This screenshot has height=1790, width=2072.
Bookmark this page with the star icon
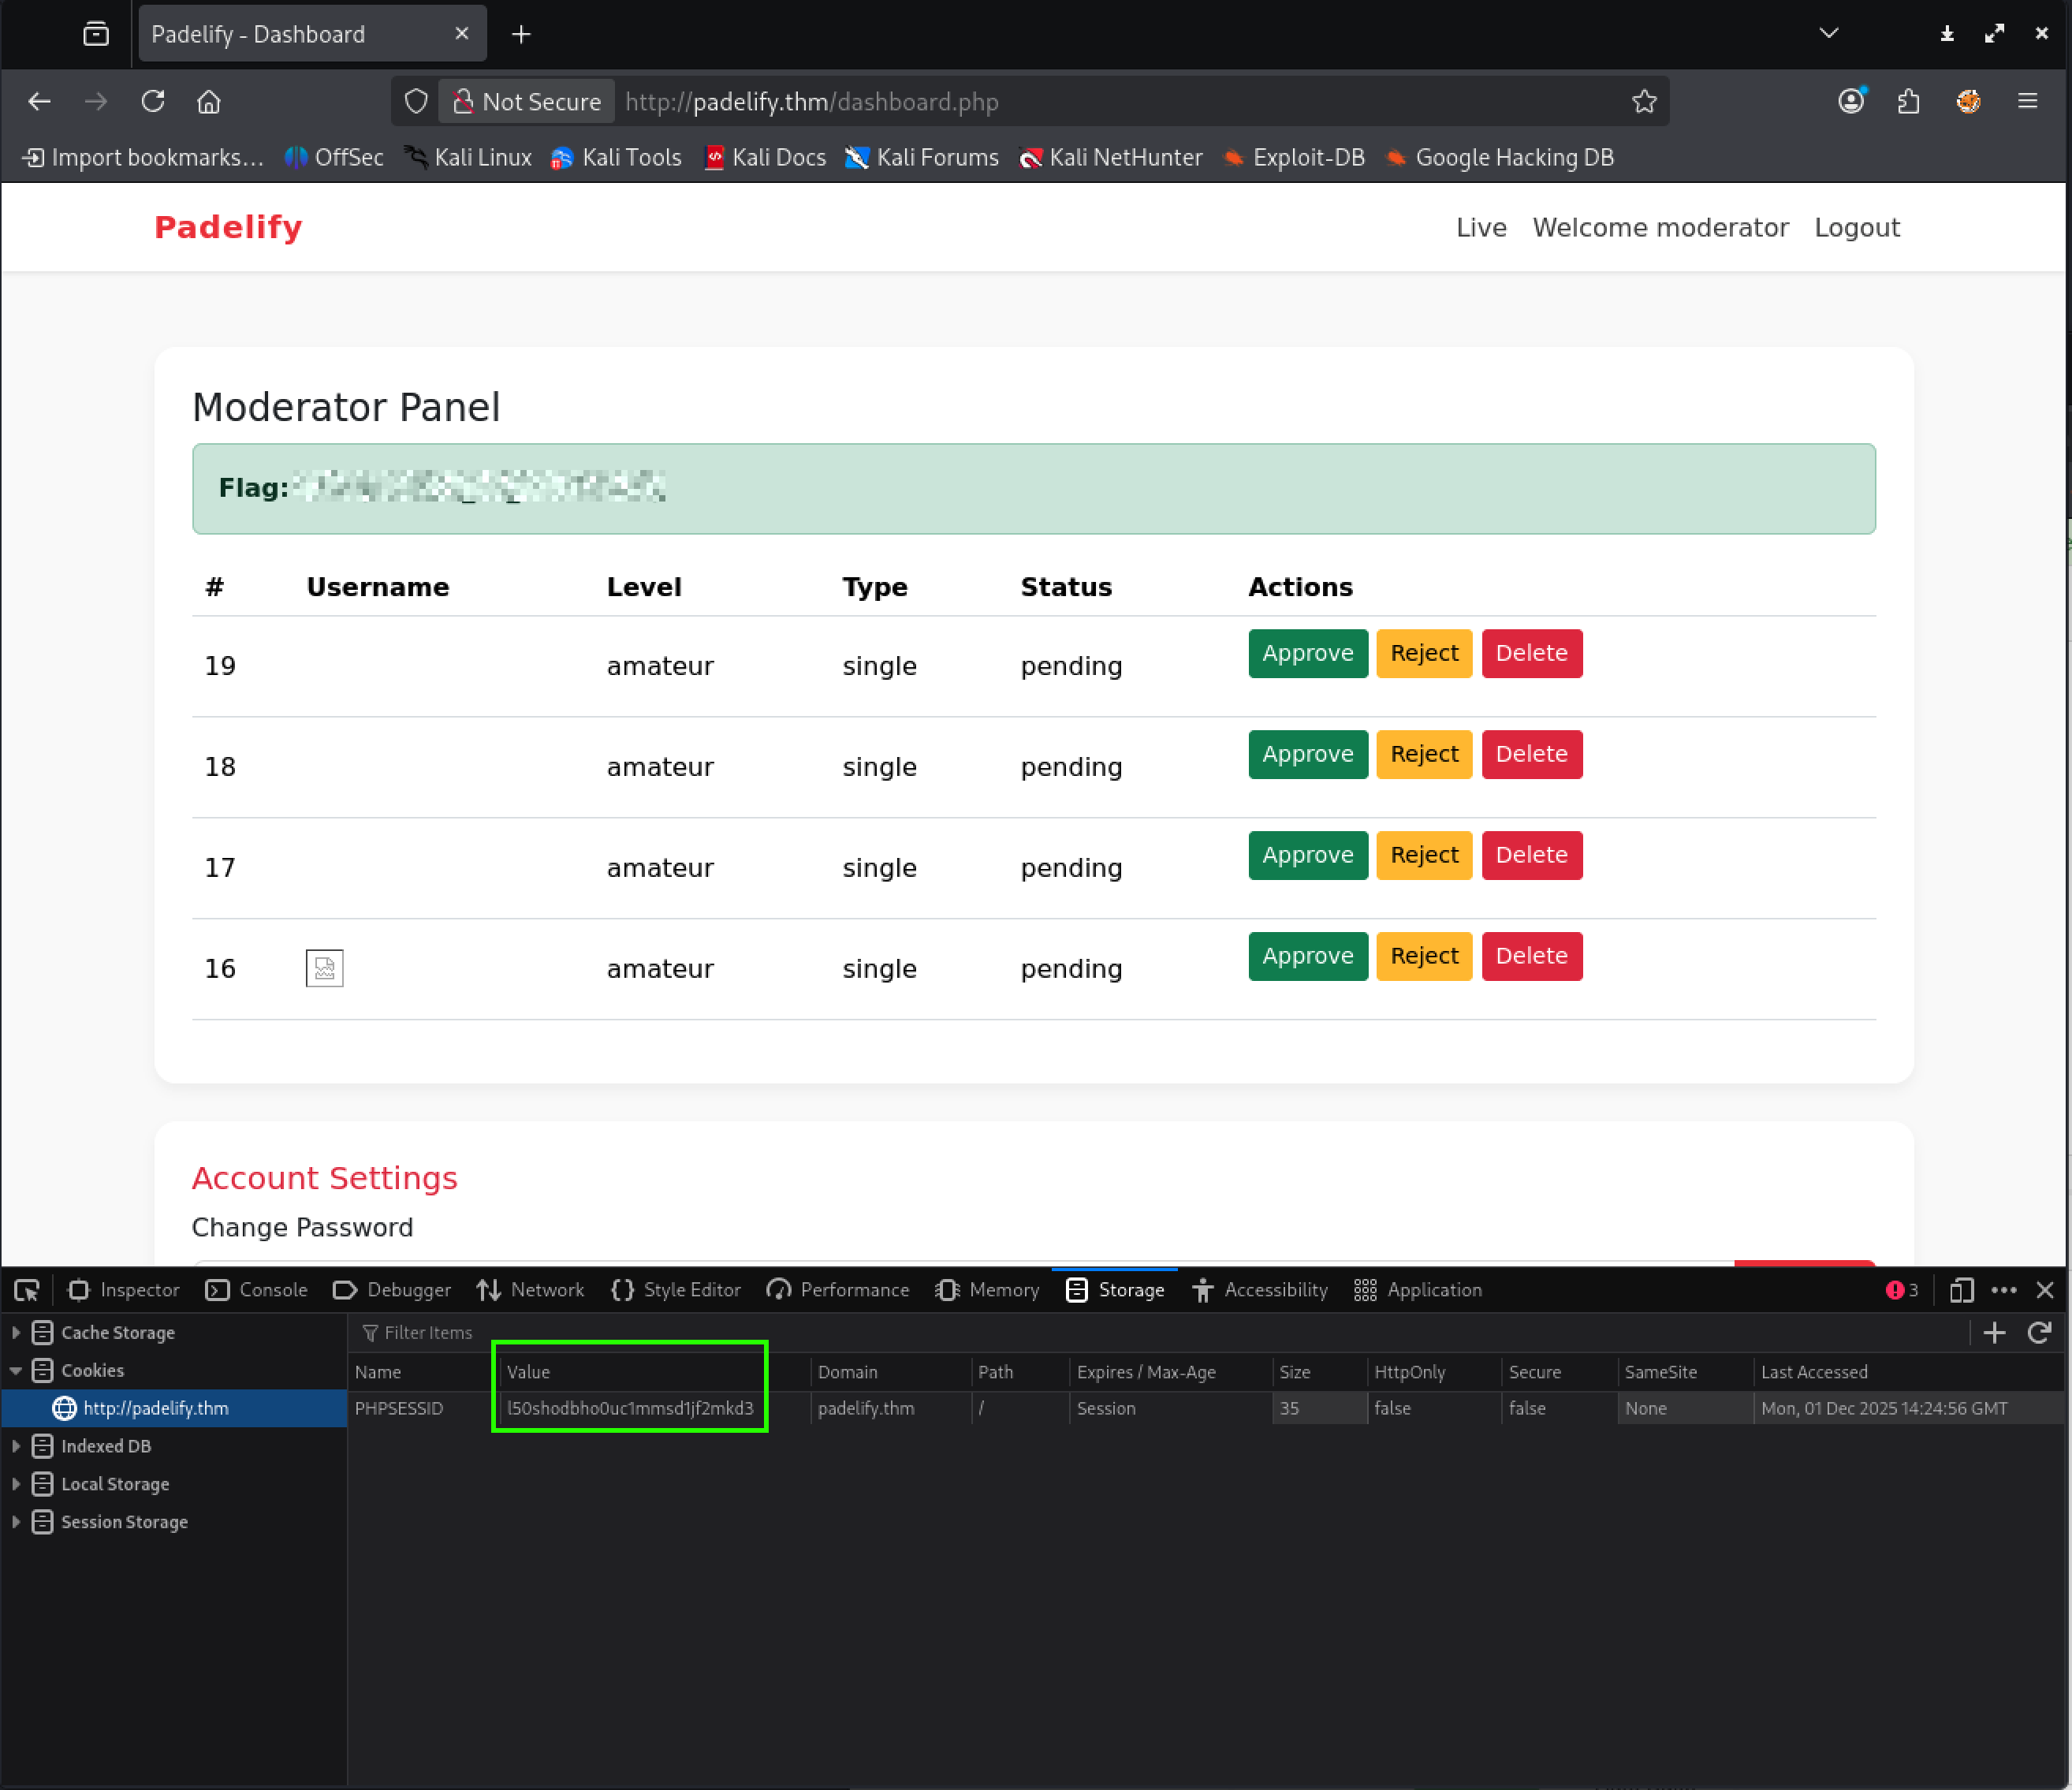coord(1644,102)
